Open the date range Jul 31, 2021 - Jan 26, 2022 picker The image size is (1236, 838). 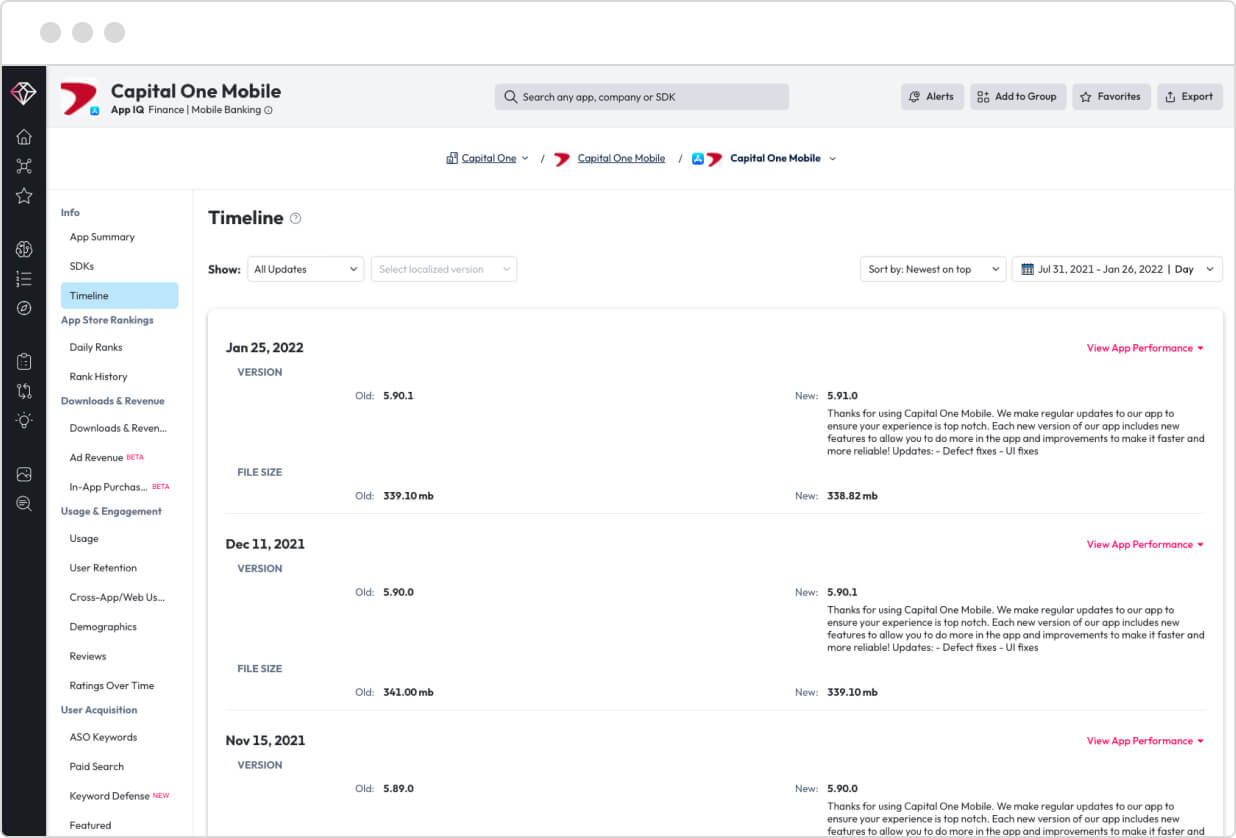pyautogui.click(x=1117, y=269)
